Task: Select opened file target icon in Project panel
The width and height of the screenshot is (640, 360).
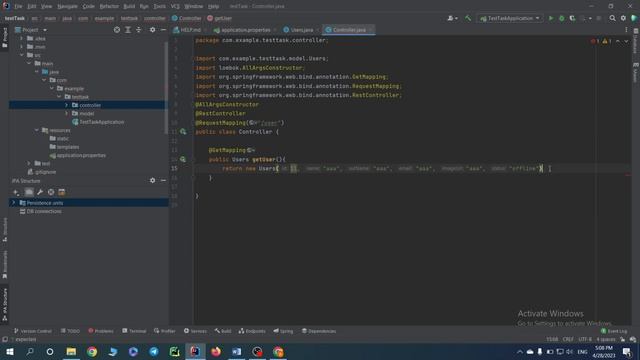Action: tap(117, 30)
